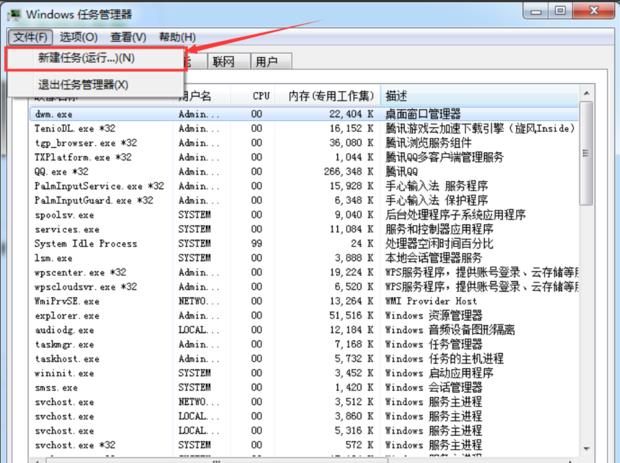This screenshot has width=620, height=463.
Task: Sort by the 描述 column header
Action: coord(480,97)
